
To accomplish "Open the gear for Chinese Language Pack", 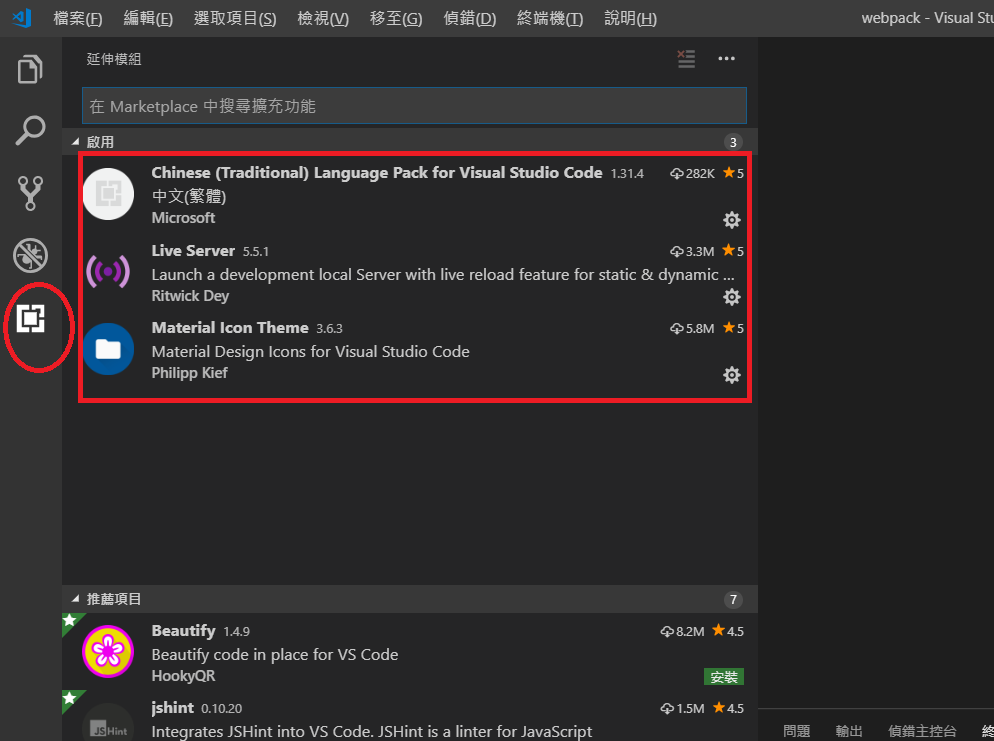I will 731,220.
